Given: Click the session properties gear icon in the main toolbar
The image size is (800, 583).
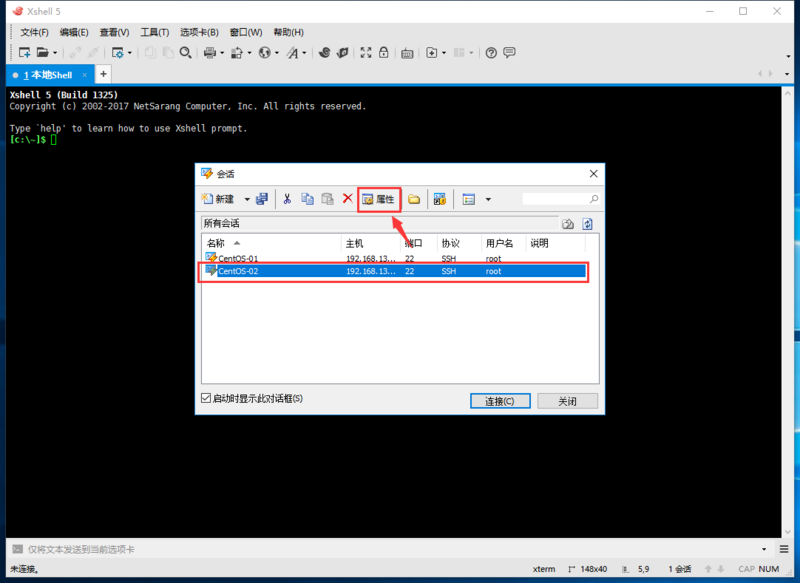Looking at the screenshot, I should pos(118,53).
